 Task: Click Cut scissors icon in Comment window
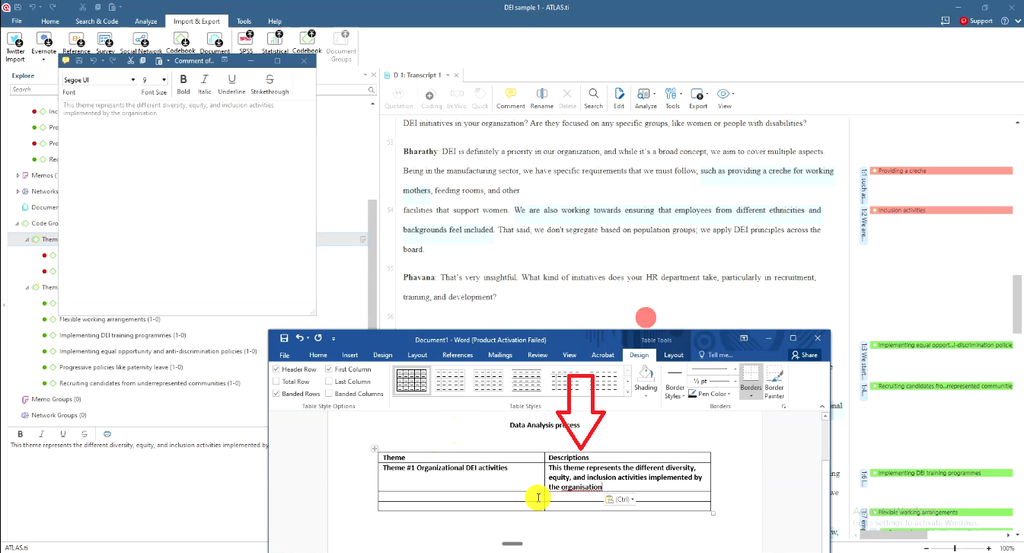[131, 61]
